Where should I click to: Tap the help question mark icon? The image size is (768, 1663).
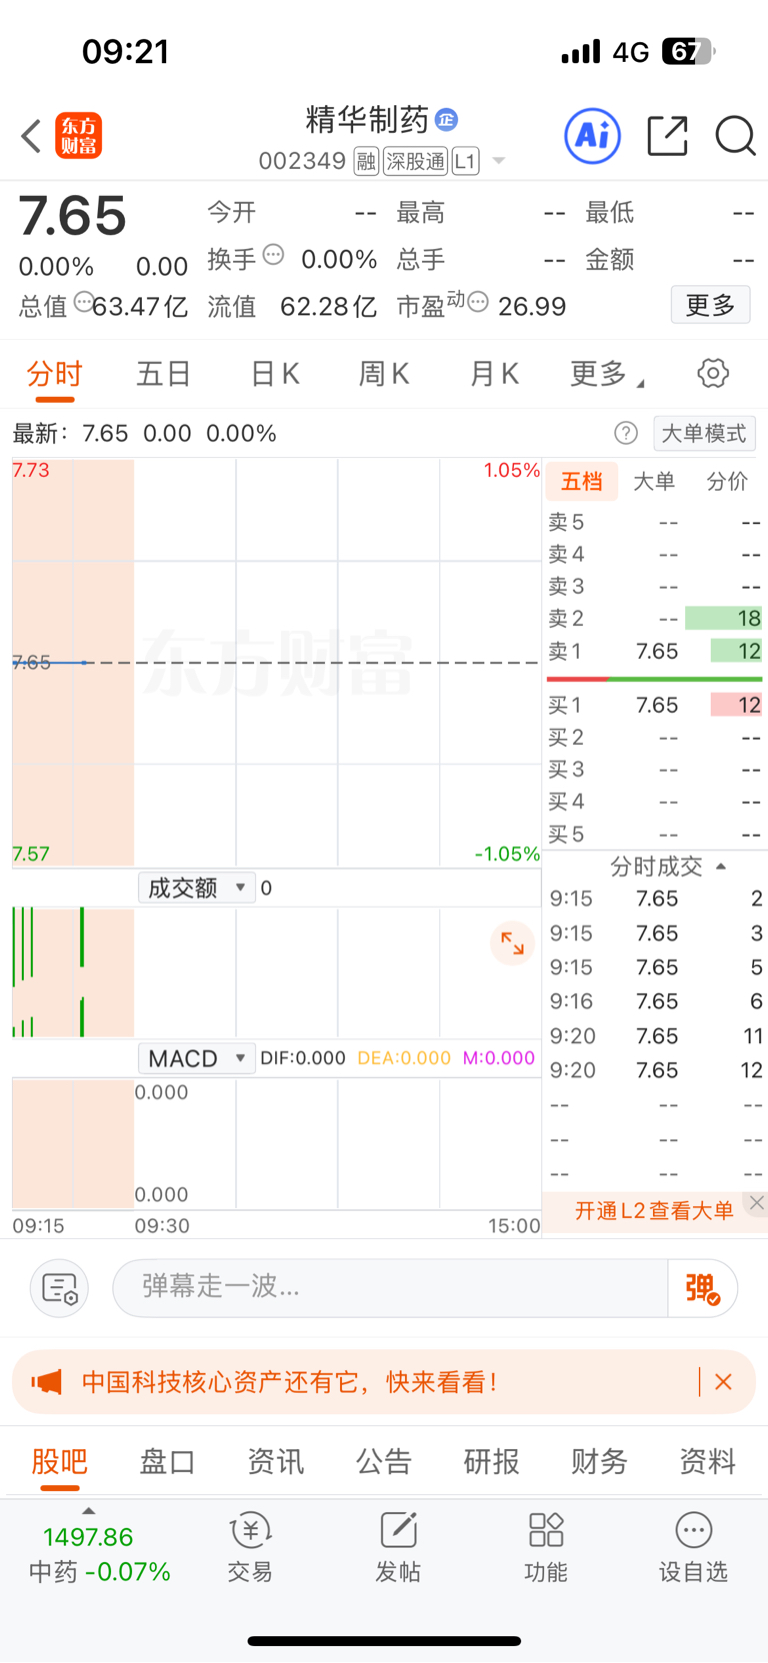coord(626,433)
